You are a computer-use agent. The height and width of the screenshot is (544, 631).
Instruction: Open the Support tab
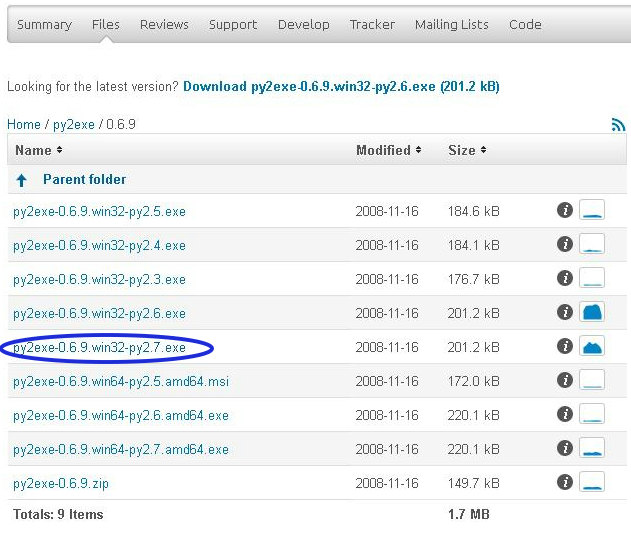[233, 25]
